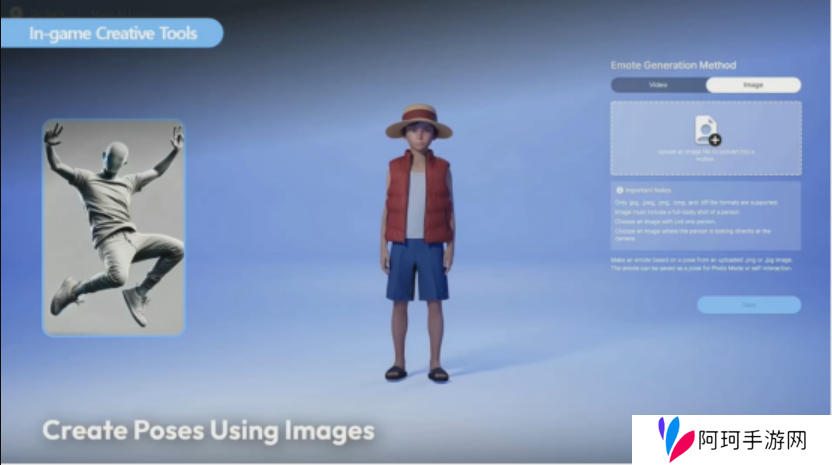Click the Important Notes info icon

pos(619,190)
